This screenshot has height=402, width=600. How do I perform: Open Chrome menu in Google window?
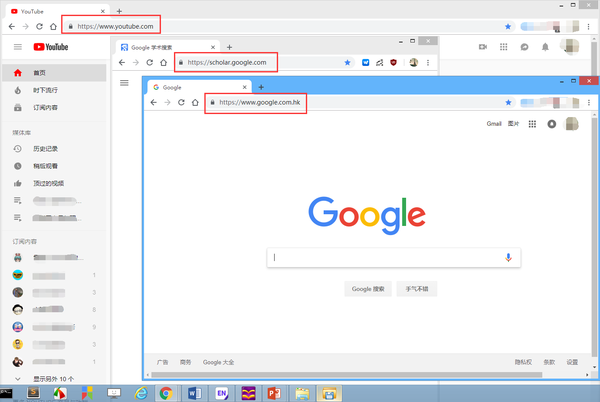(589, 102)
